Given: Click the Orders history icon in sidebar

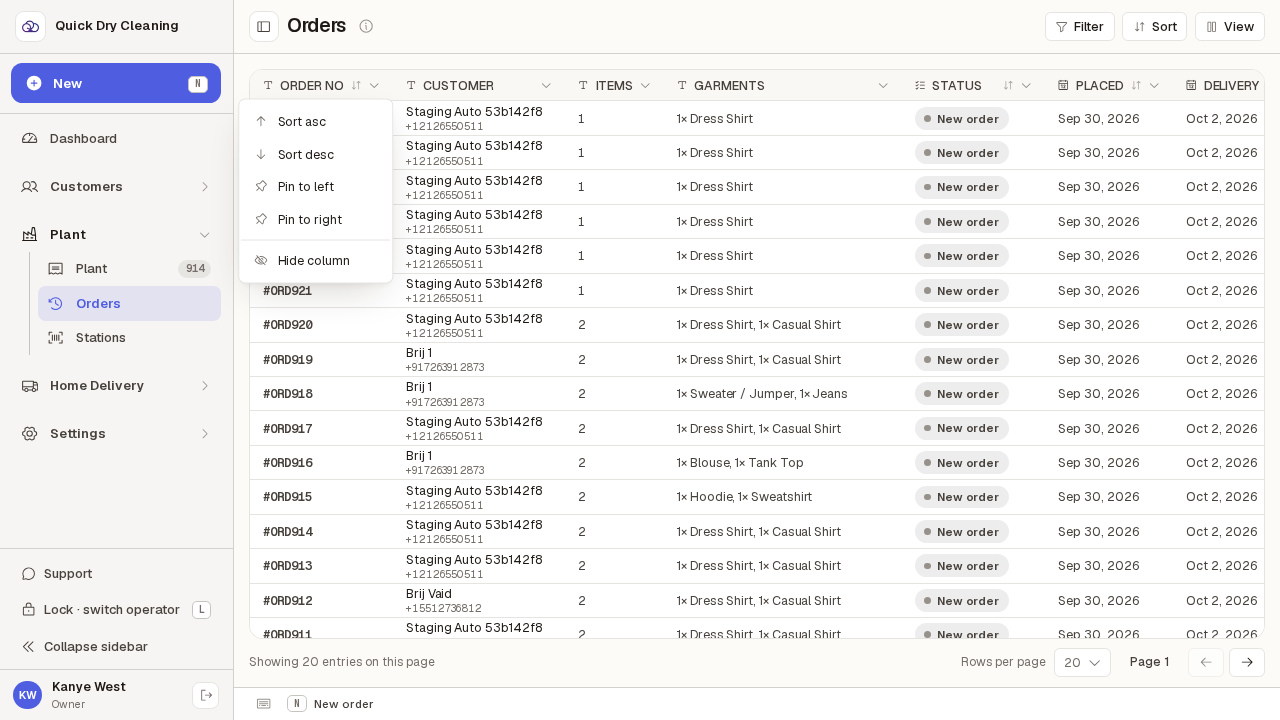Looking at the screenshot, I should (x=56, y=303).
